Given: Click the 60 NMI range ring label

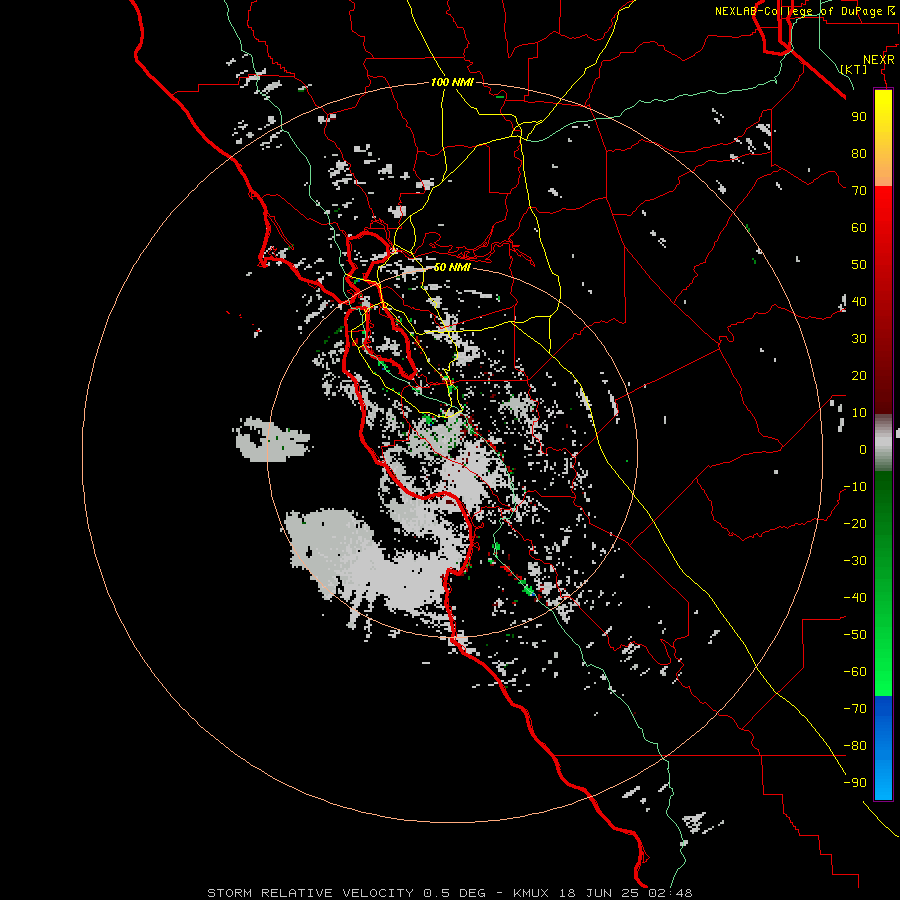Looking at the screenshot, I should point(451,267).
